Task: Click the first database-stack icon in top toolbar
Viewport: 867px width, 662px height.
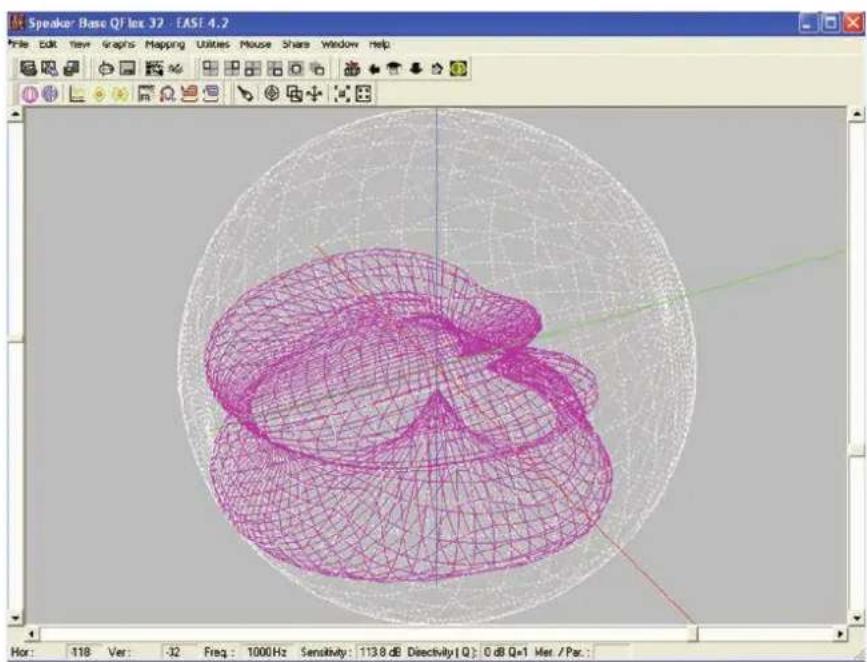Action: (x=28, y=69)
